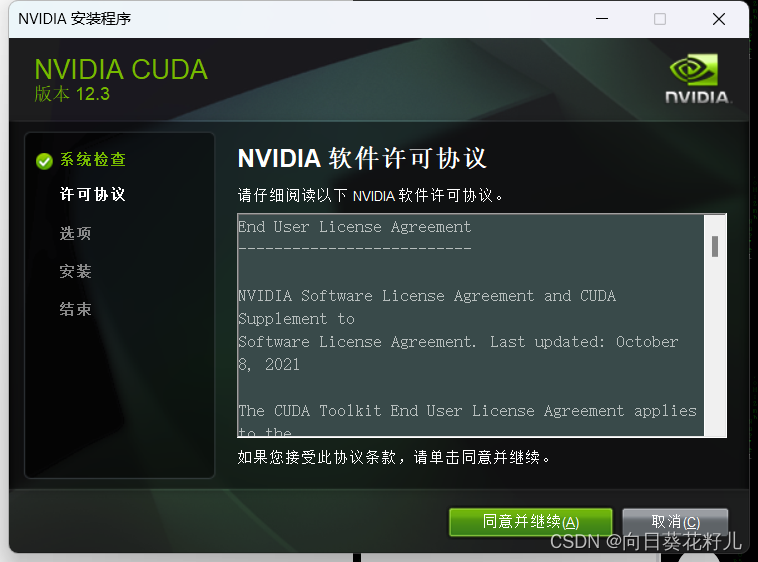
Task: Click the 'NVIDIA 软件许可协议' heading
Action: pyautogui.click(x=362, y=158)
